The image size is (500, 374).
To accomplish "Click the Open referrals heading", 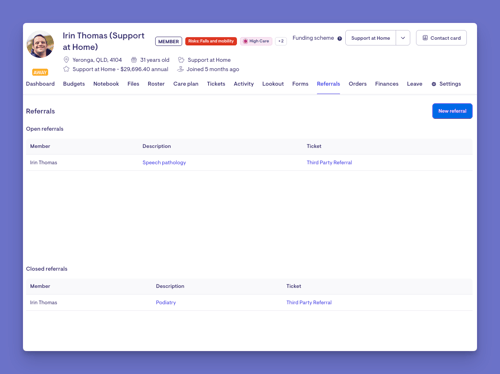I will coord(45,129).
